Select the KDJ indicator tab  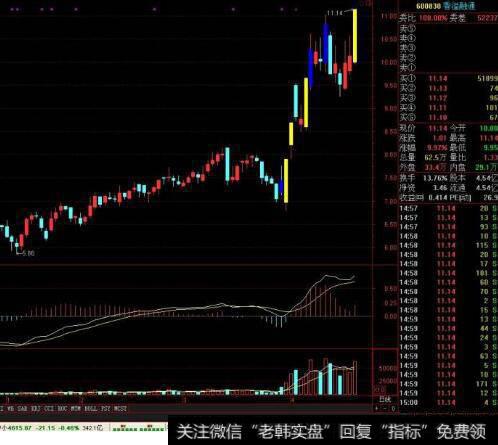(36, 408)
